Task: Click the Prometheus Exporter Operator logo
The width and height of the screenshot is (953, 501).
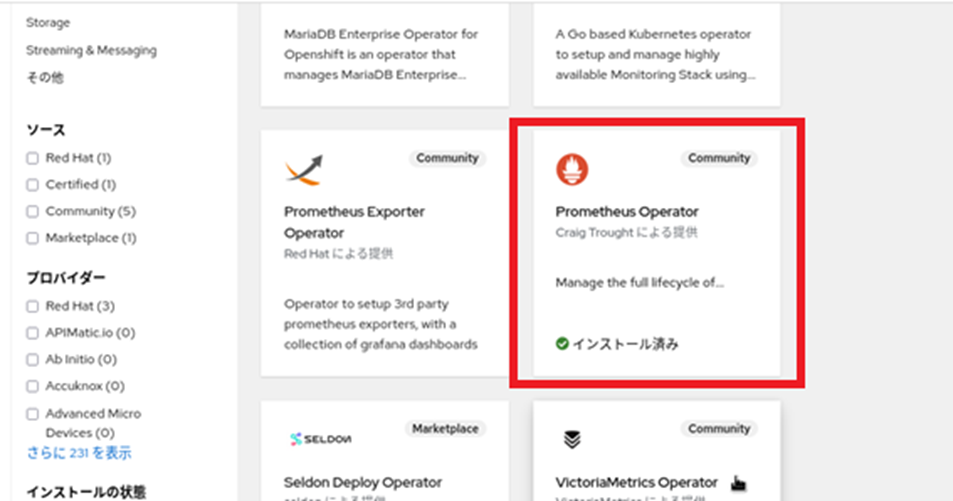Action: tap(304, 171)
